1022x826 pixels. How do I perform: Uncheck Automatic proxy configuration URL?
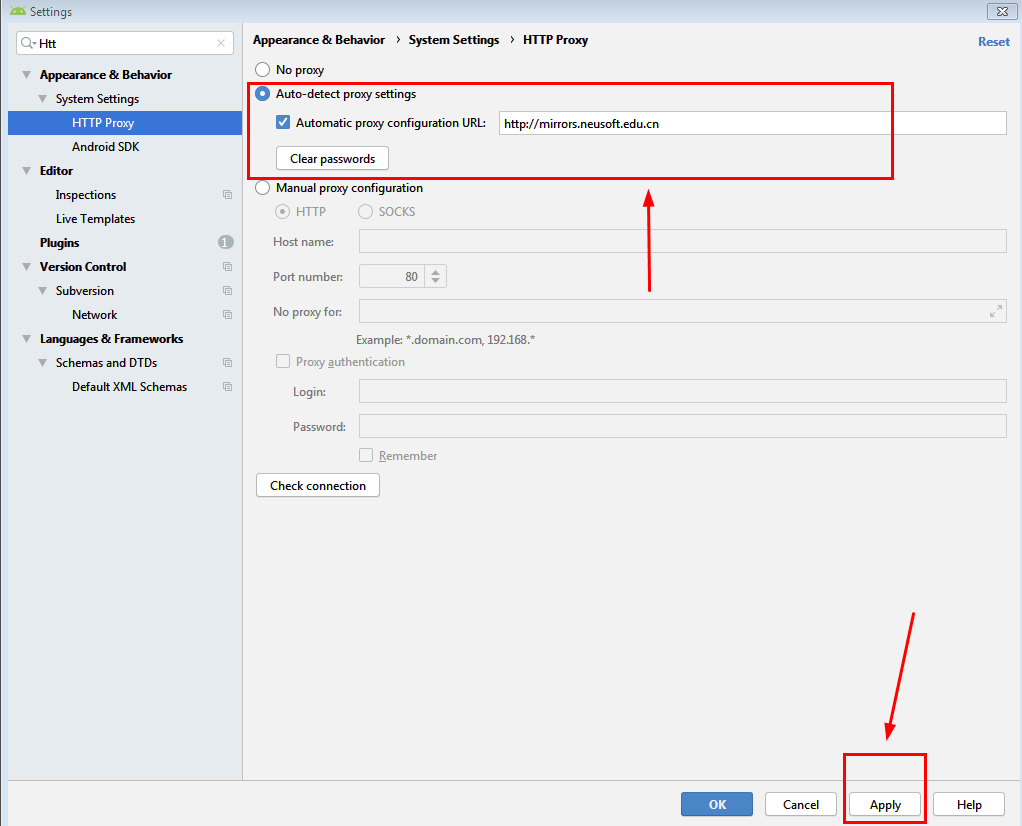pos(283,122)
